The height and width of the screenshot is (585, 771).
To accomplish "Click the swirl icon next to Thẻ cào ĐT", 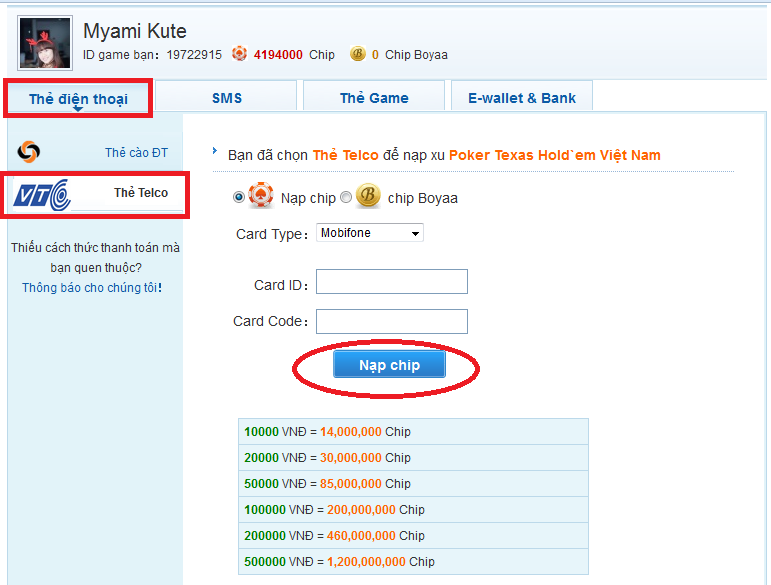I will (29, 152).
